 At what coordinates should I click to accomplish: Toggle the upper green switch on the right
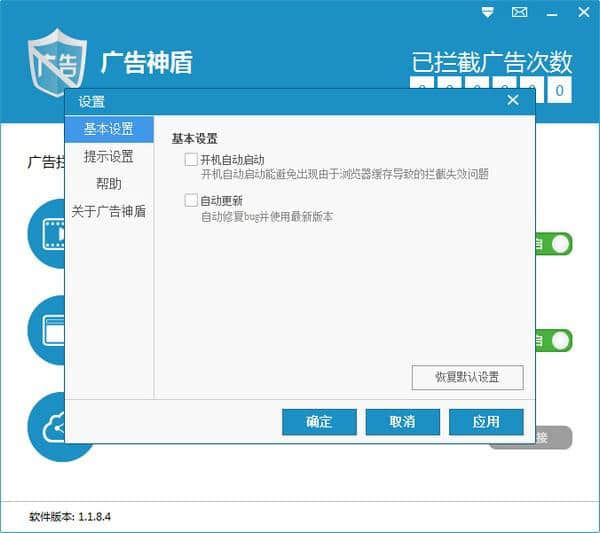[558, 243]
